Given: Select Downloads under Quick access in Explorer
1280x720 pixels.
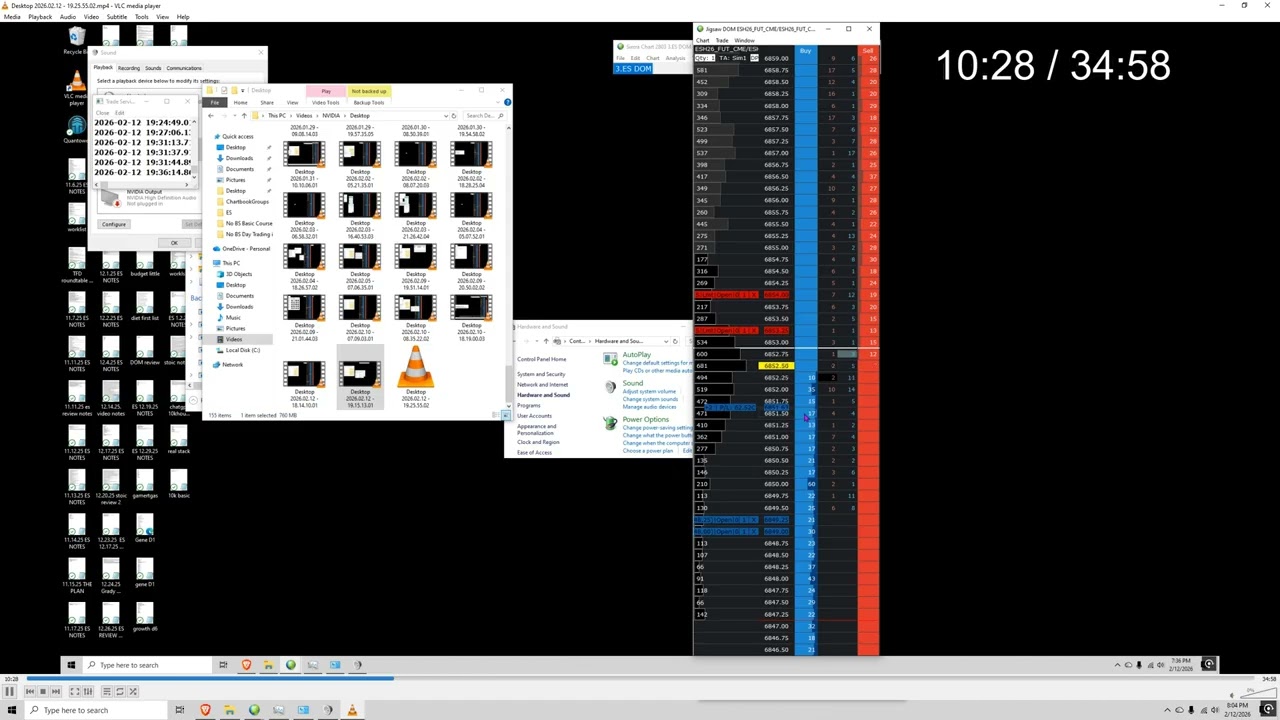Looking at the screenshot, I should [x=239, y=158].
